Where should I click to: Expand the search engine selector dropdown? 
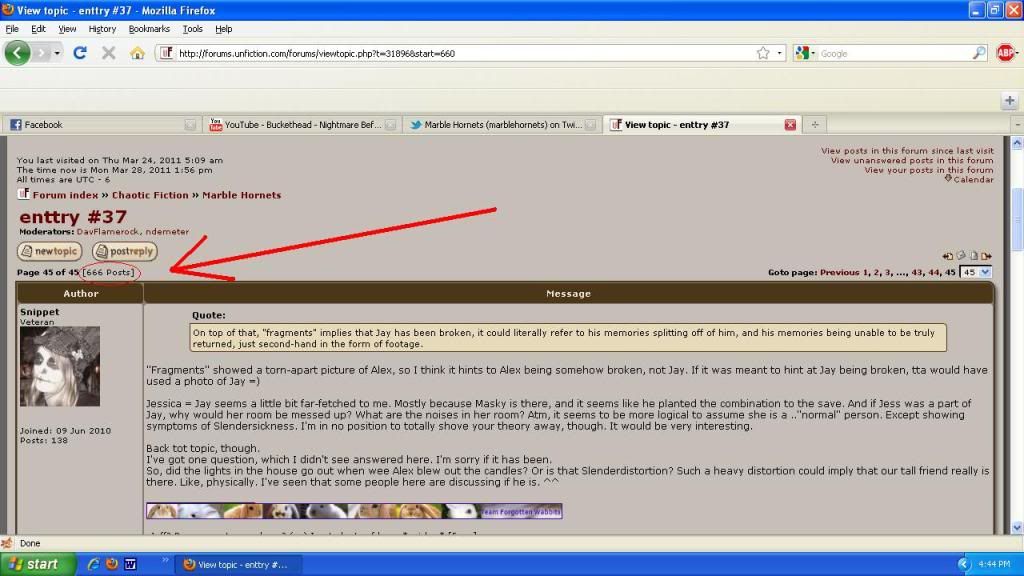pos(806,53)
